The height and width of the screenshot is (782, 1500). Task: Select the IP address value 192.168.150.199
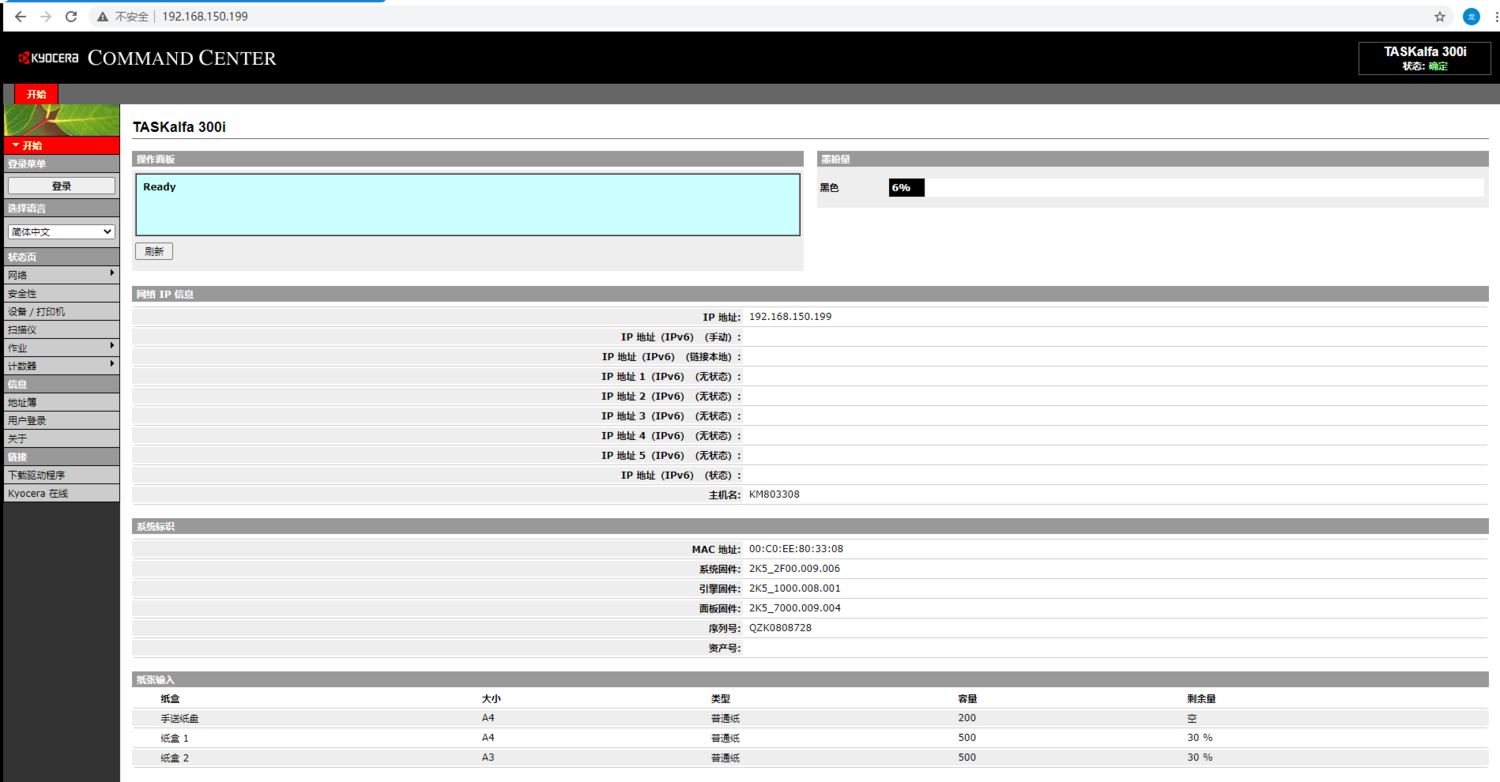tap(790, 317)
